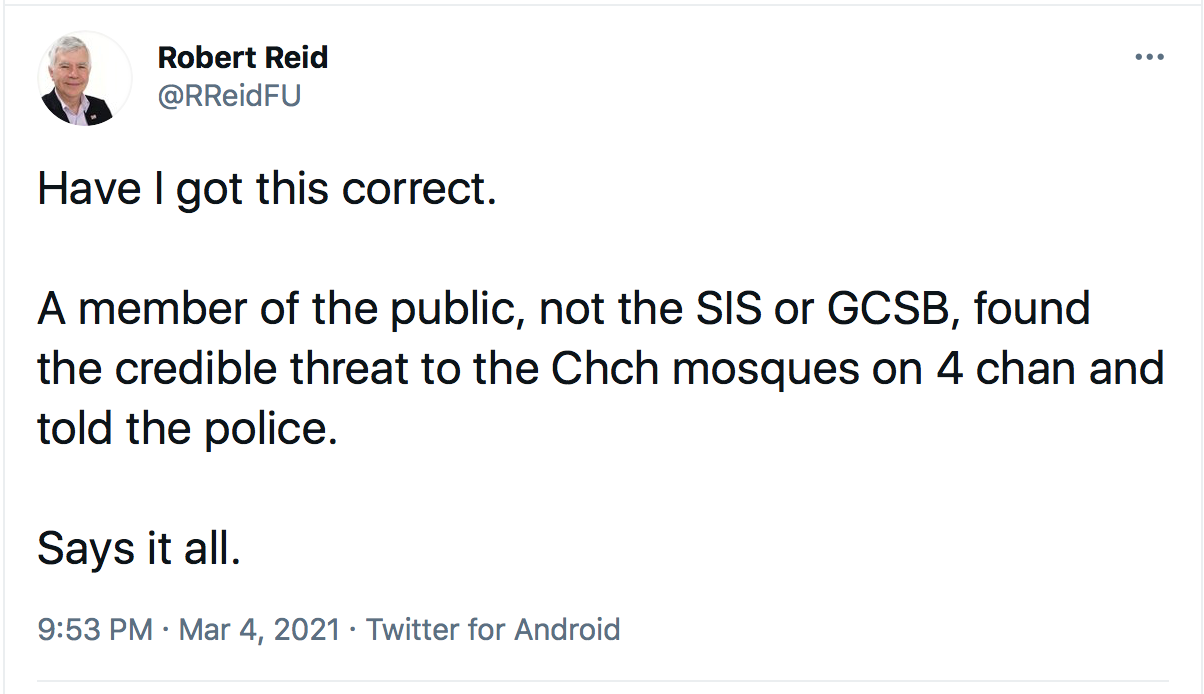
Task: Open the Twitter for Android source link
Action: [x=493, y=629]
